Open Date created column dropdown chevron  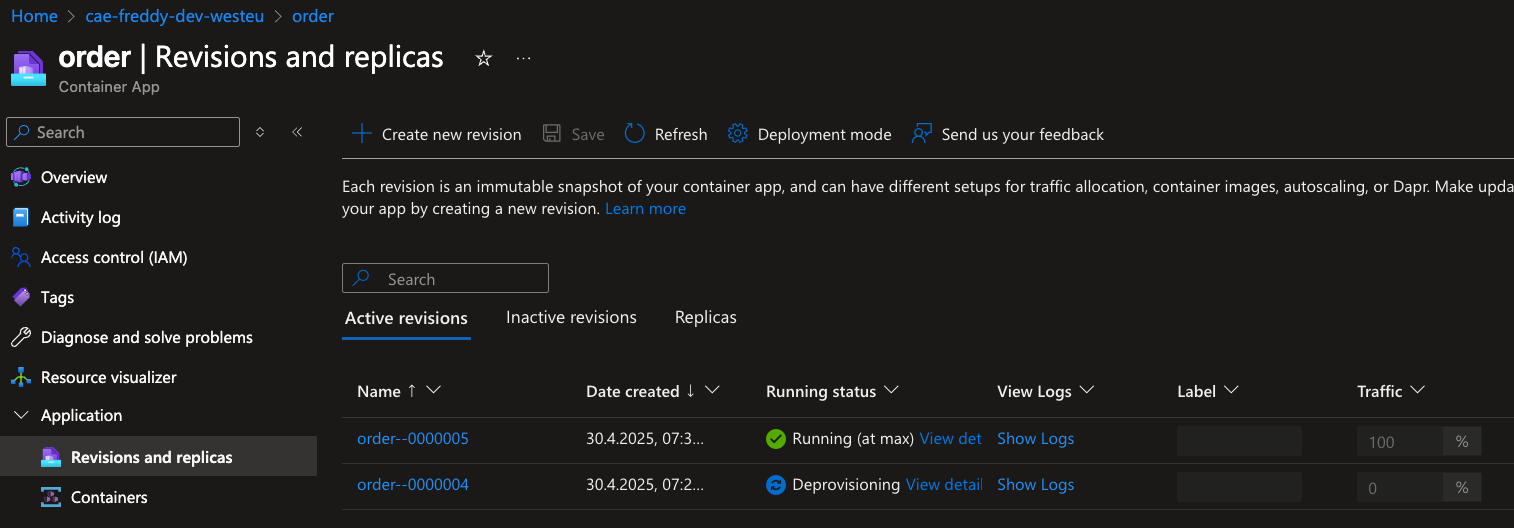pyautogui.click(x=712, y=391)
